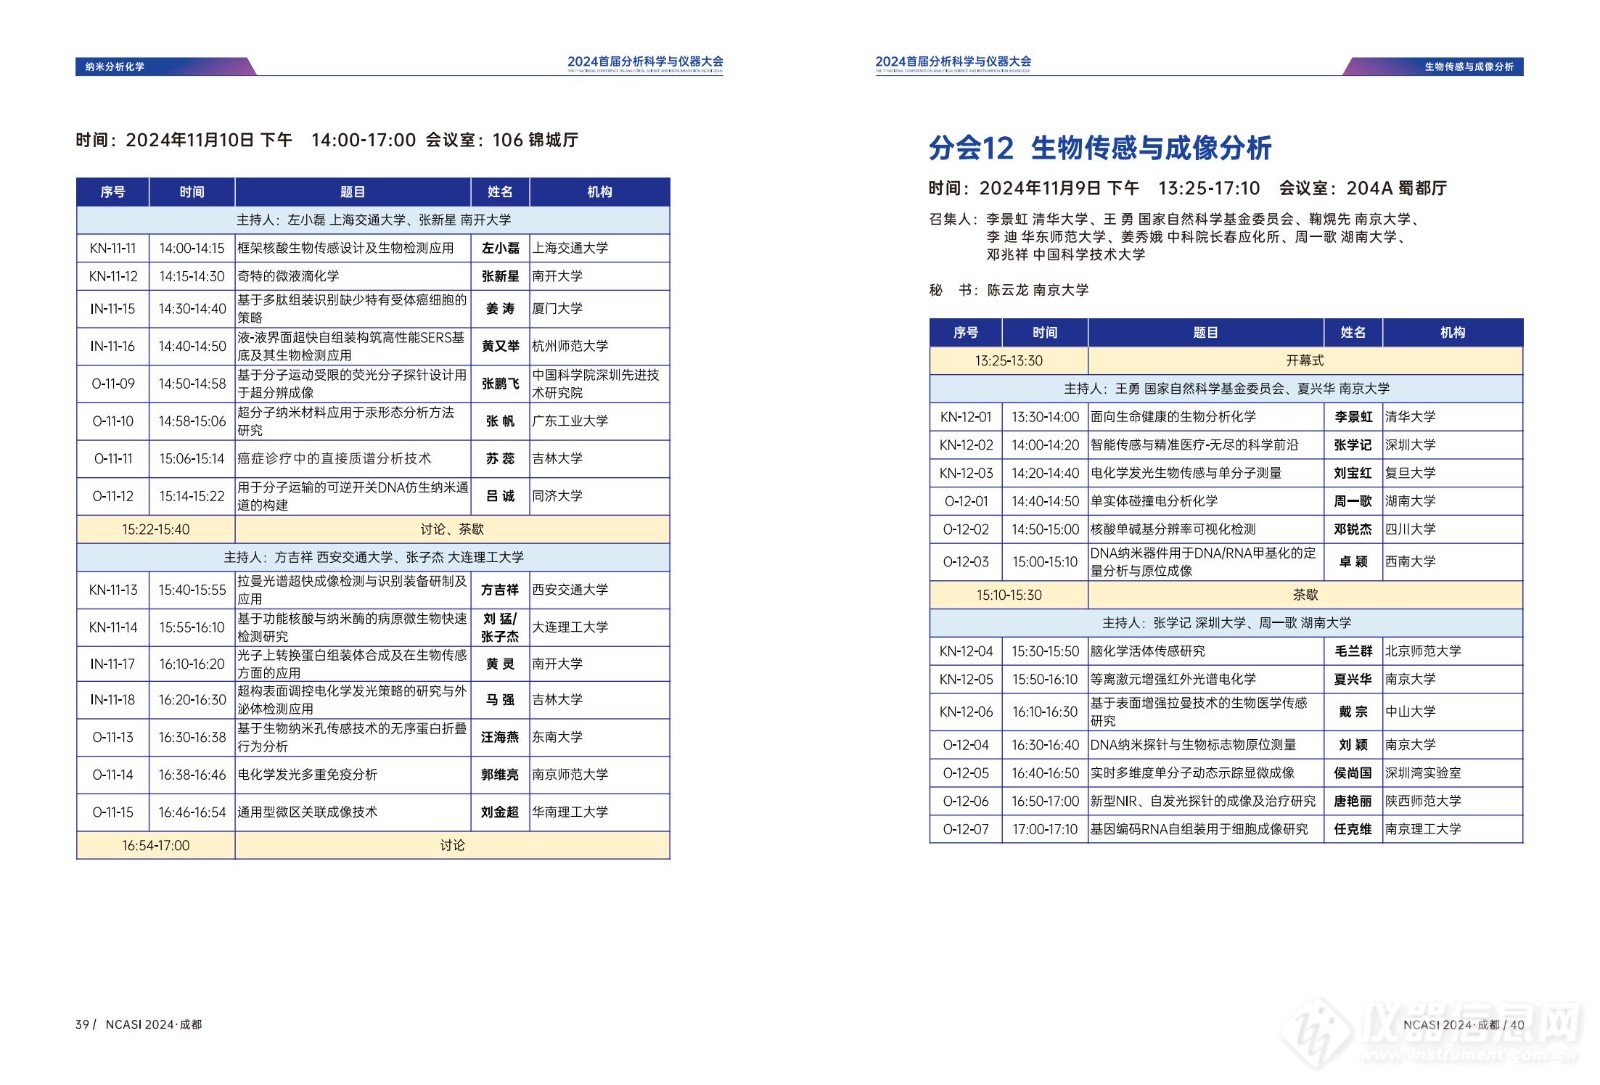Viewport: 1600px width, 1085px height.
Task: Select title 脑化学活体传感研究
Action: pos(1148,651)
